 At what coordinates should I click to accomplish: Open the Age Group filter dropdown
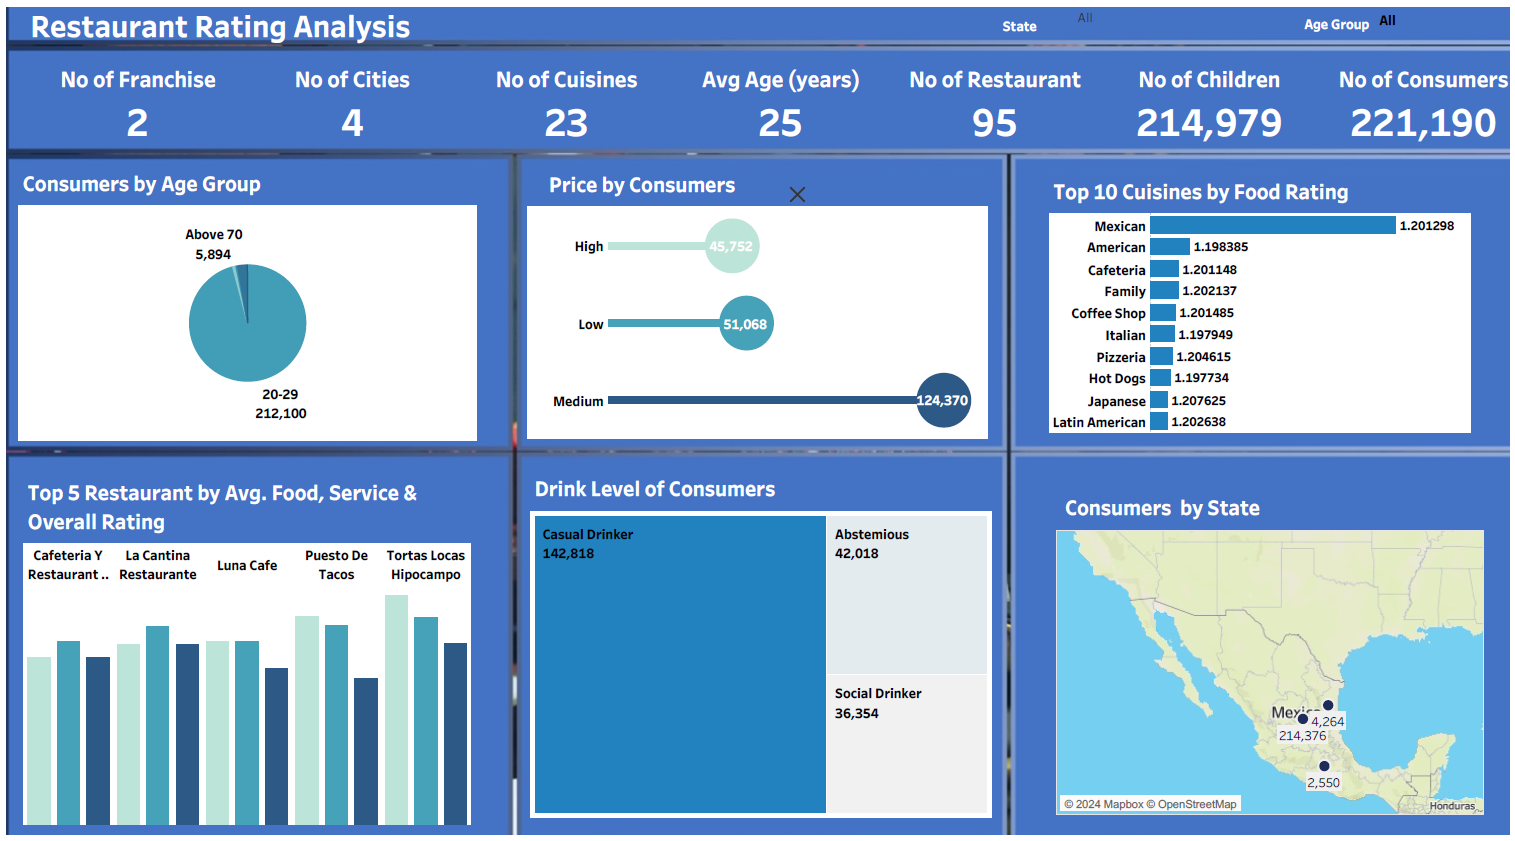(1387, 21)
